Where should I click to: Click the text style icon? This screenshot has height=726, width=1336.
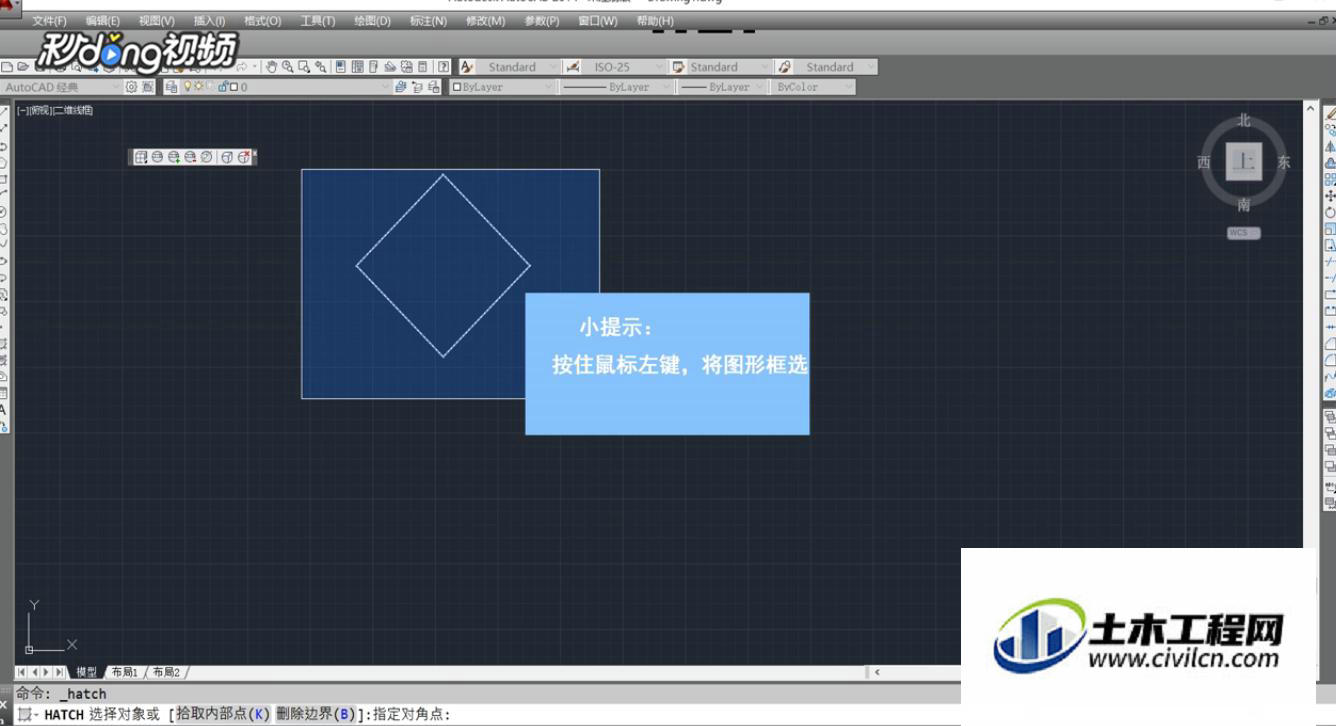coord(467,67)
